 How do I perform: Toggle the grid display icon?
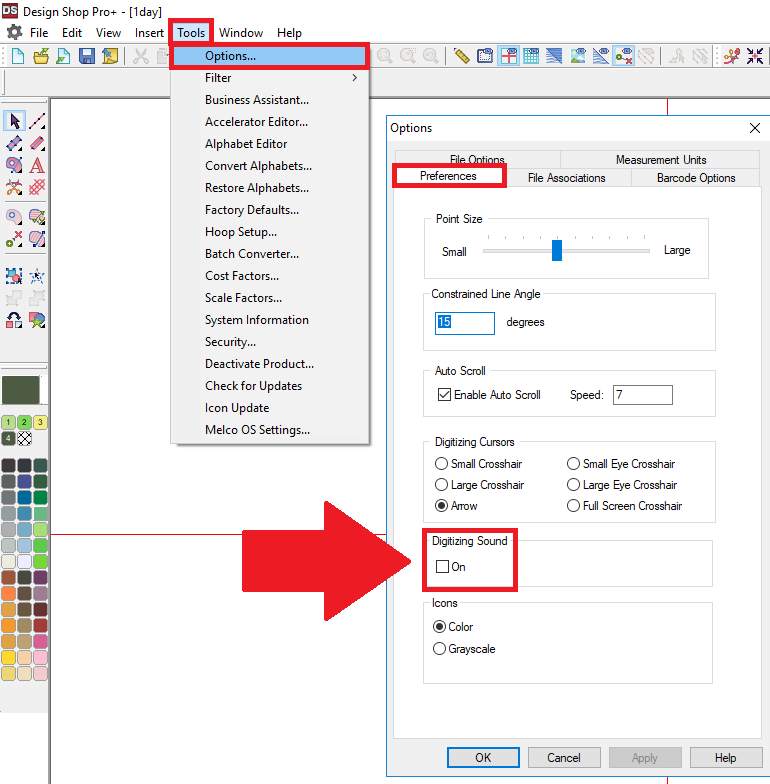(531, 57)
